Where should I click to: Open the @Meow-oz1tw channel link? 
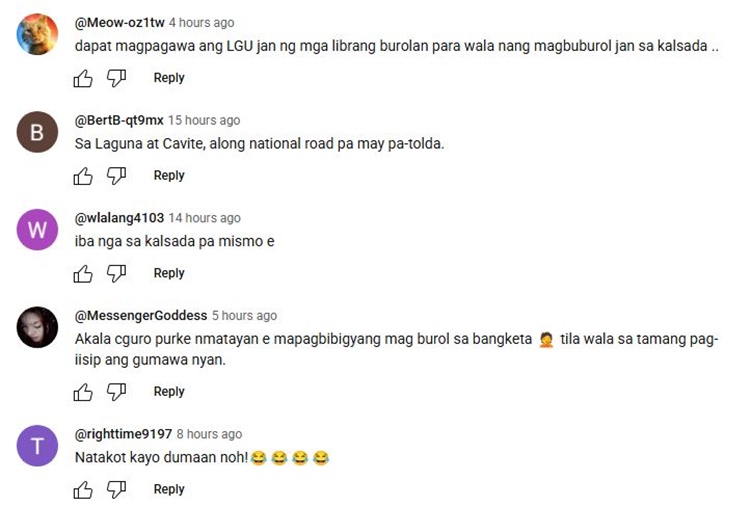coord(120,22)
